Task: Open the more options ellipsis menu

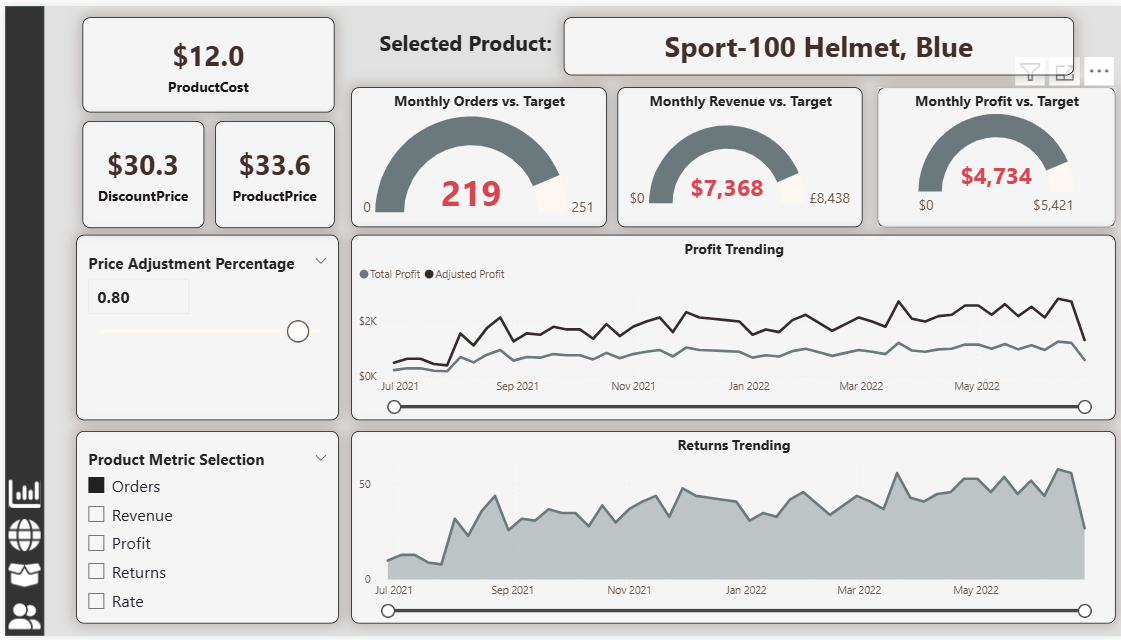Action: point(1099,71)
